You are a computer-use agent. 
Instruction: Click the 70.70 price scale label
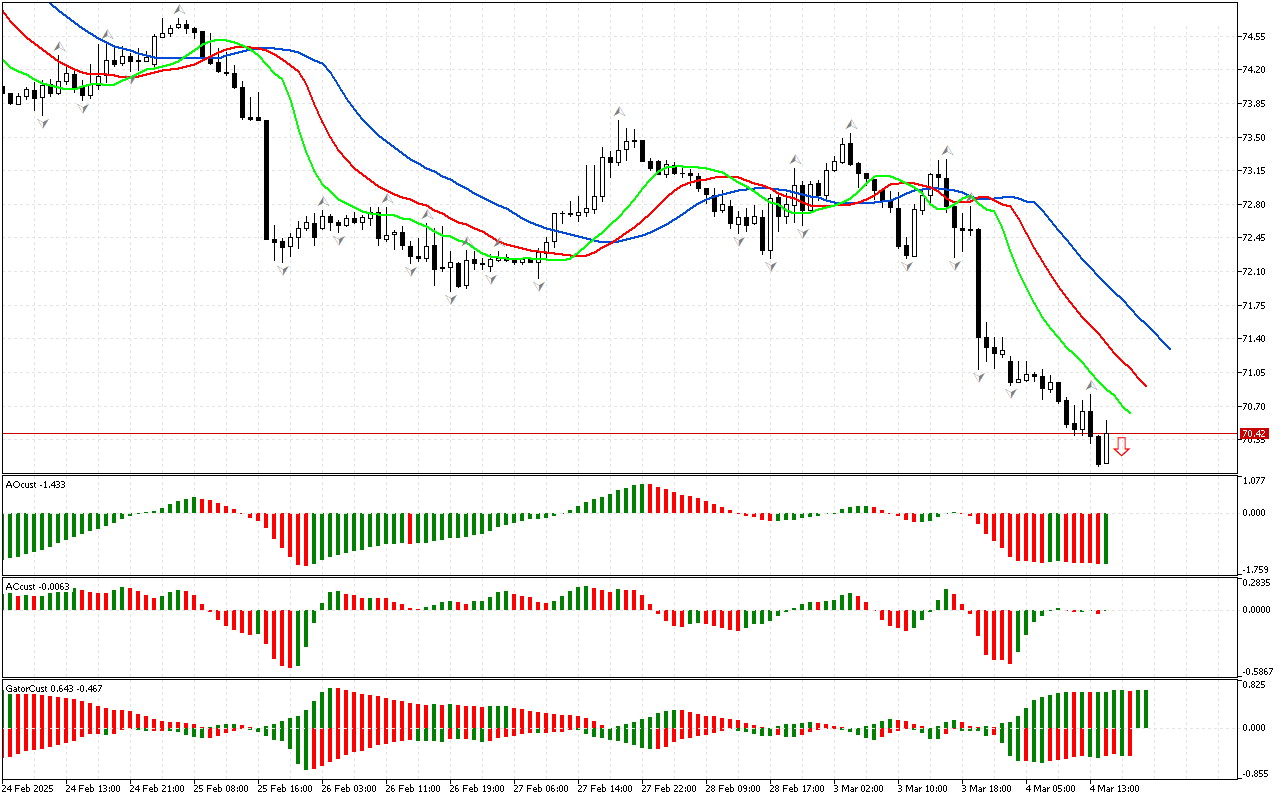1253,407
